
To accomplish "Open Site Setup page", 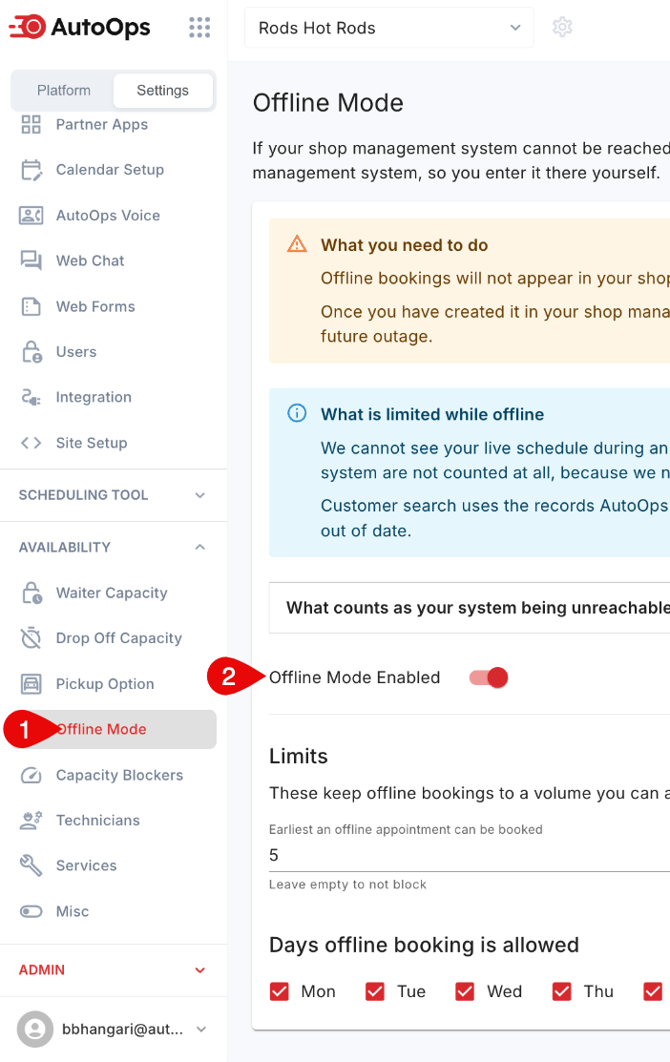I will pos(91,443).
